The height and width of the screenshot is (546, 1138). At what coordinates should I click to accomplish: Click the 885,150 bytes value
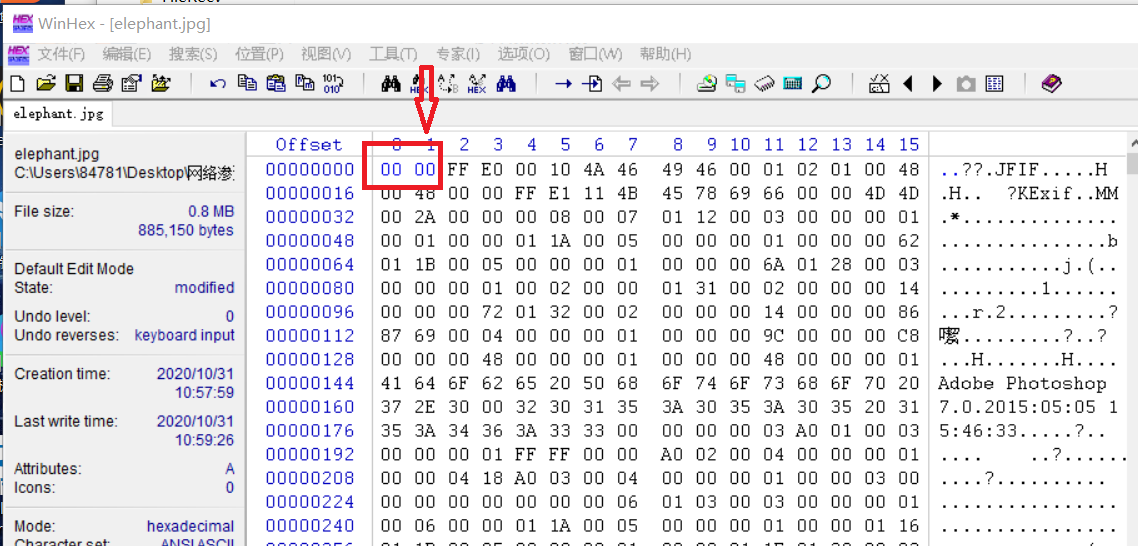(x=186, y=230)
